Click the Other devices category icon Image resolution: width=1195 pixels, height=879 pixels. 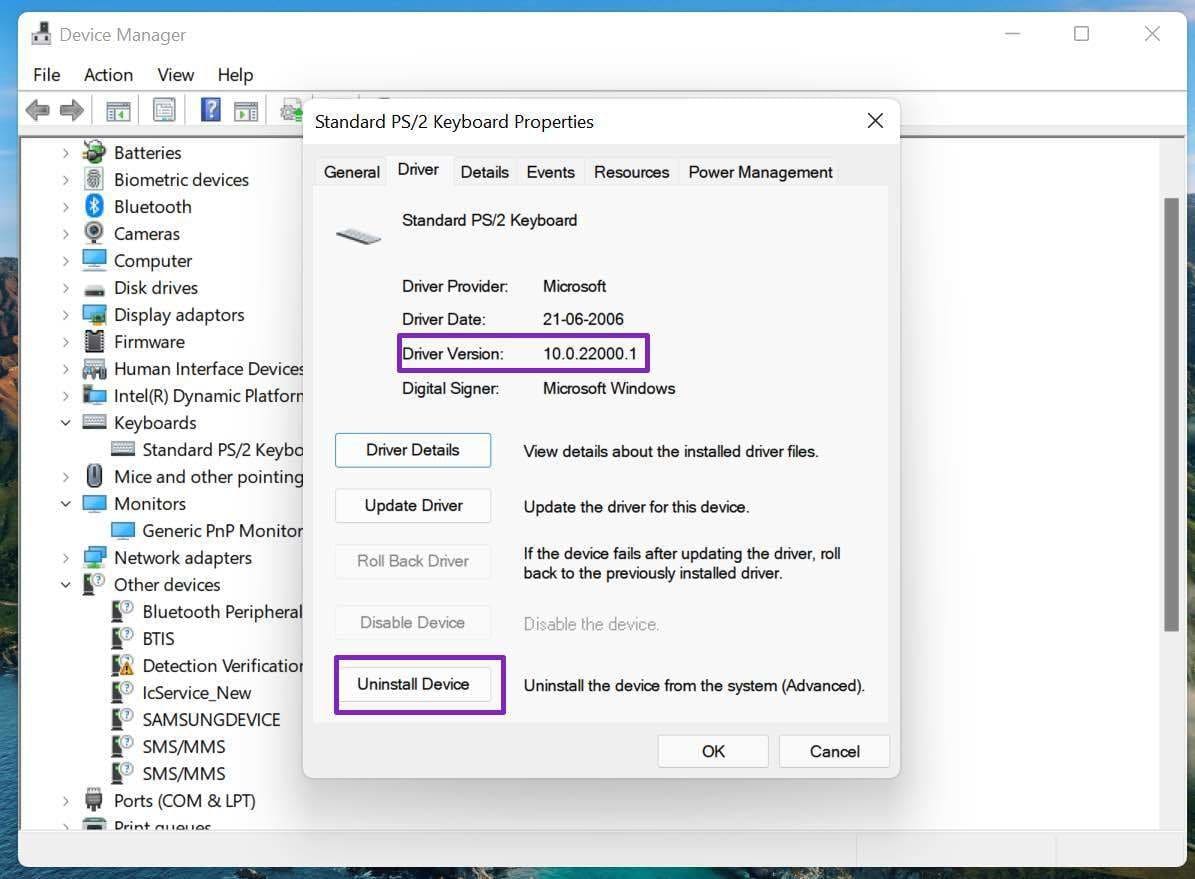[x=94, y=584]
